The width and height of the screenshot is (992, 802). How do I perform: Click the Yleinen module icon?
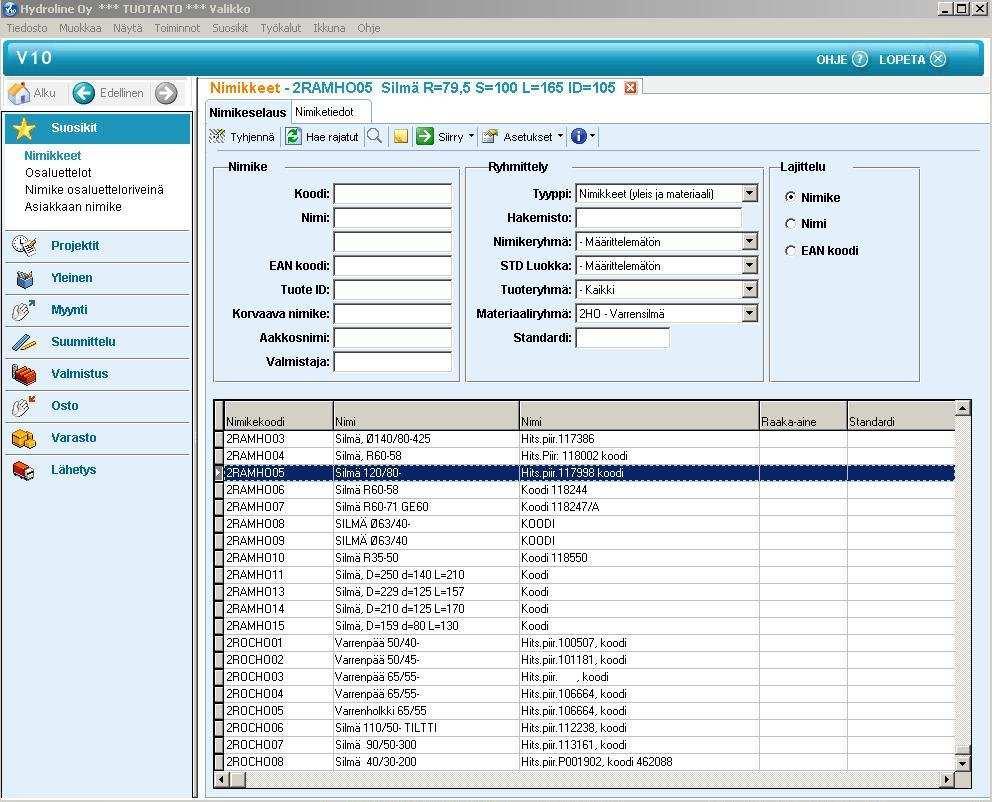(25, 278)
